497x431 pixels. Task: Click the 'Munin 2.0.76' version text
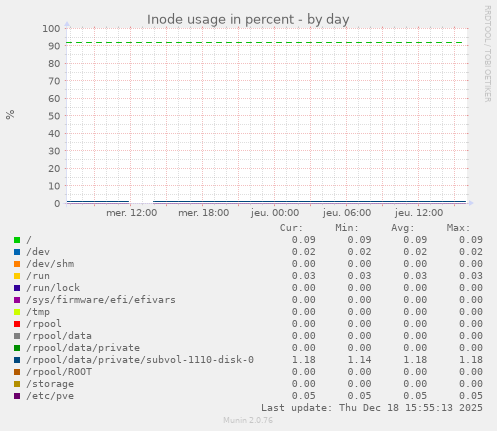click(x=248, y=420)
